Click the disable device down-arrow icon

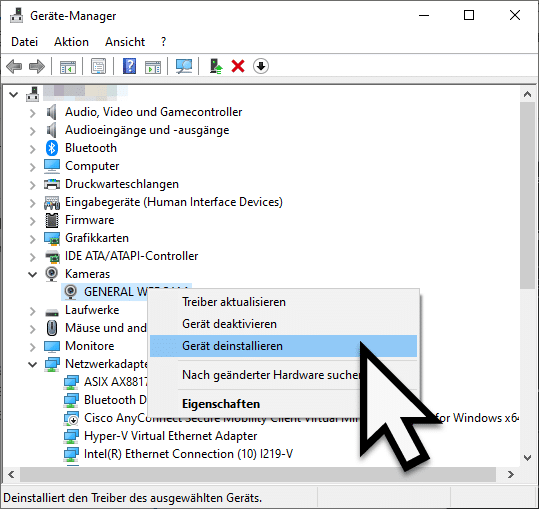261,66
